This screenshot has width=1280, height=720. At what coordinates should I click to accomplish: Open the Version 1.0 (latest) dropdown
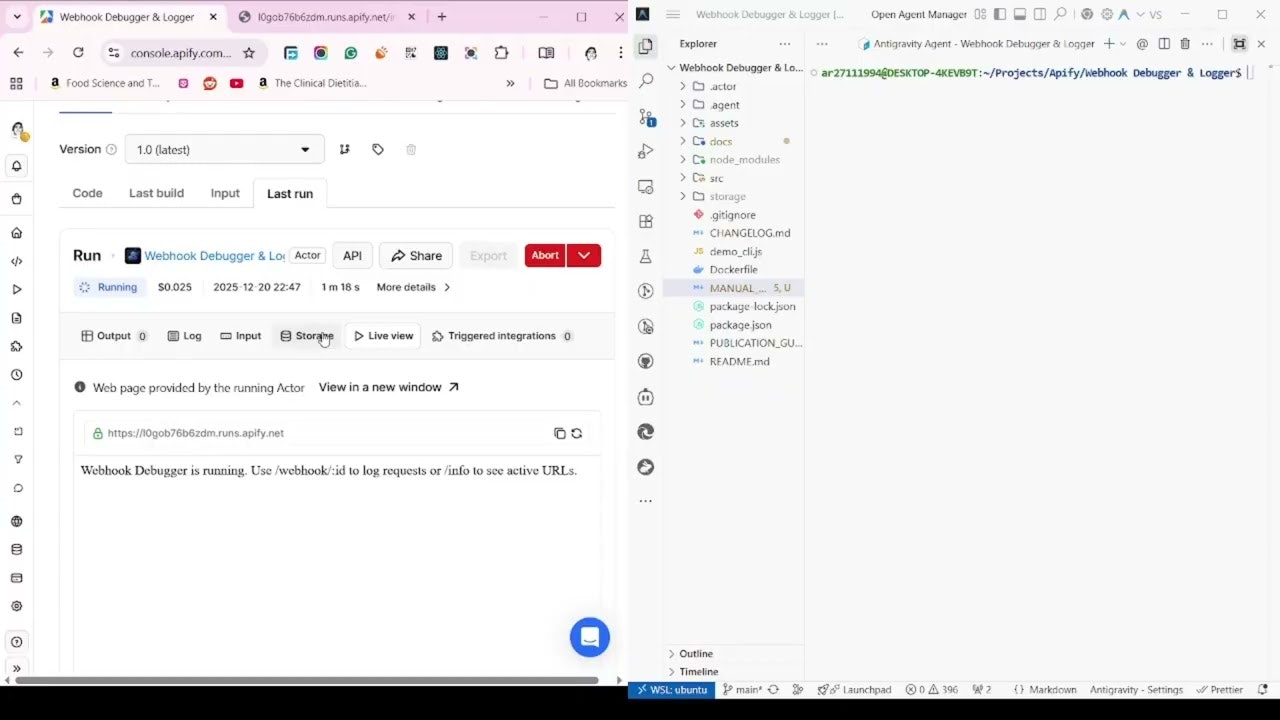pyautogui.click(x=224, y=149)
